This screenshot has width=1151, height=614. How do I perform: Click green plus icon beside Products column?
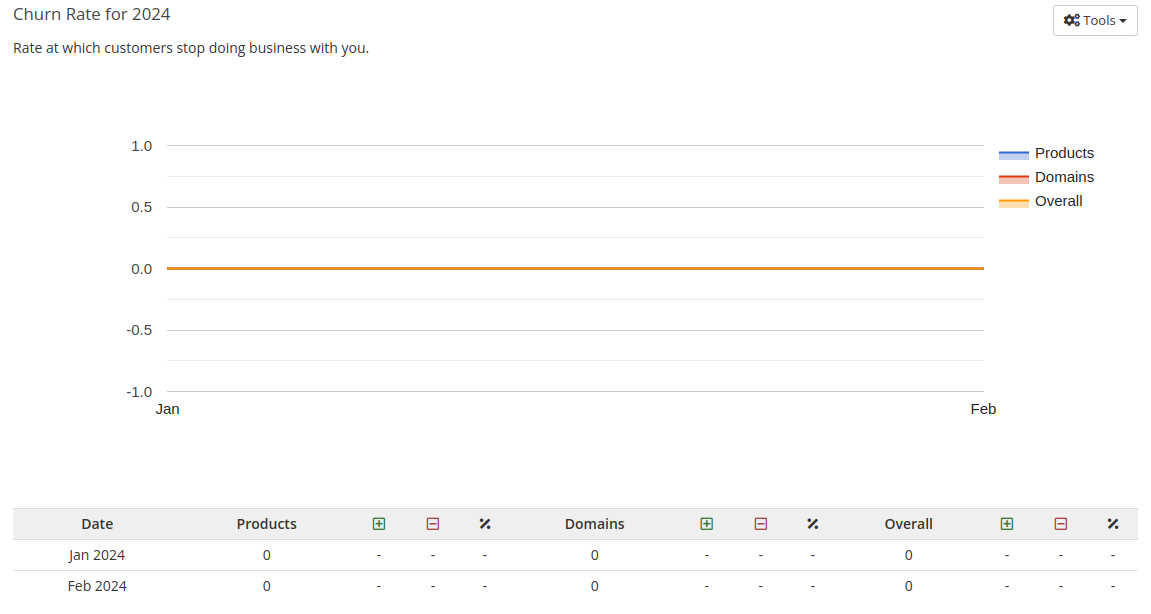(379, 524)
